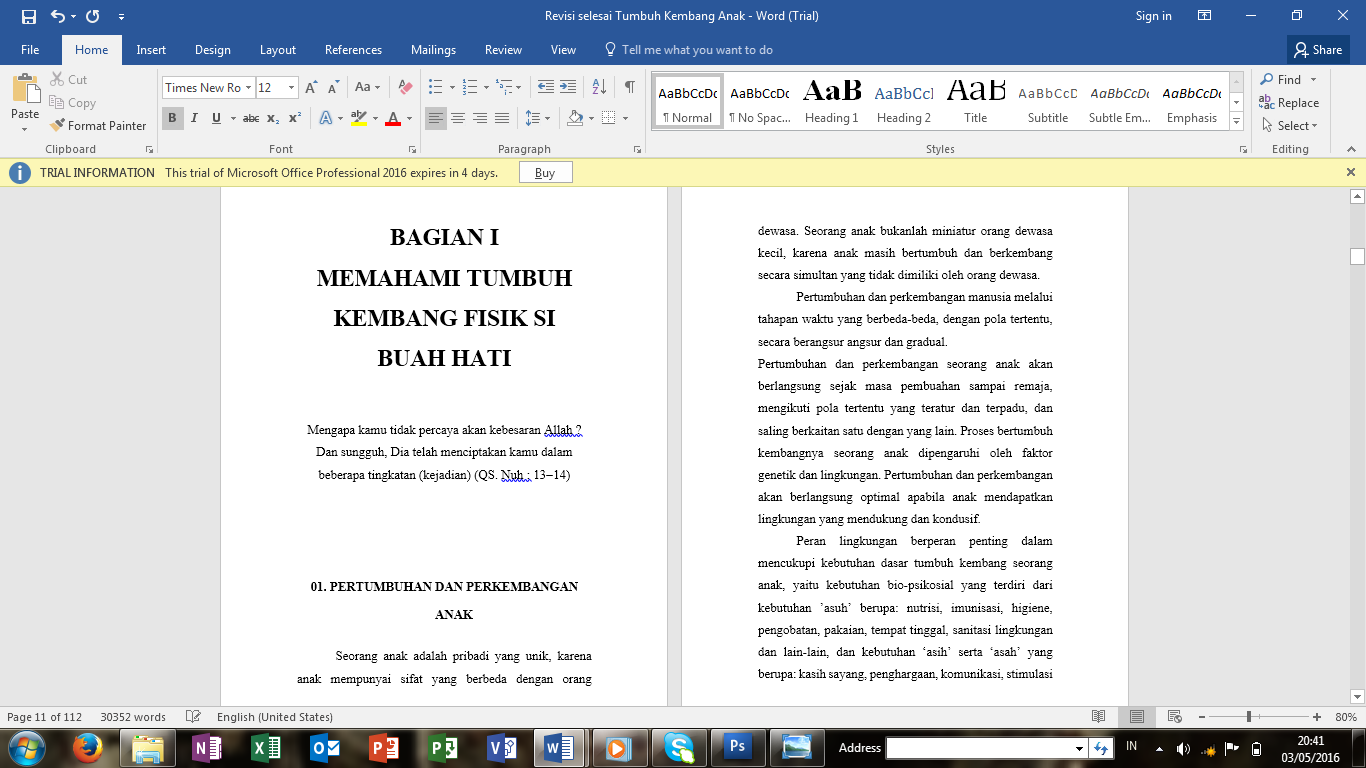Open the font size dropdown
This screenshot has height=768, width=1366.
[x=291, y=88]
